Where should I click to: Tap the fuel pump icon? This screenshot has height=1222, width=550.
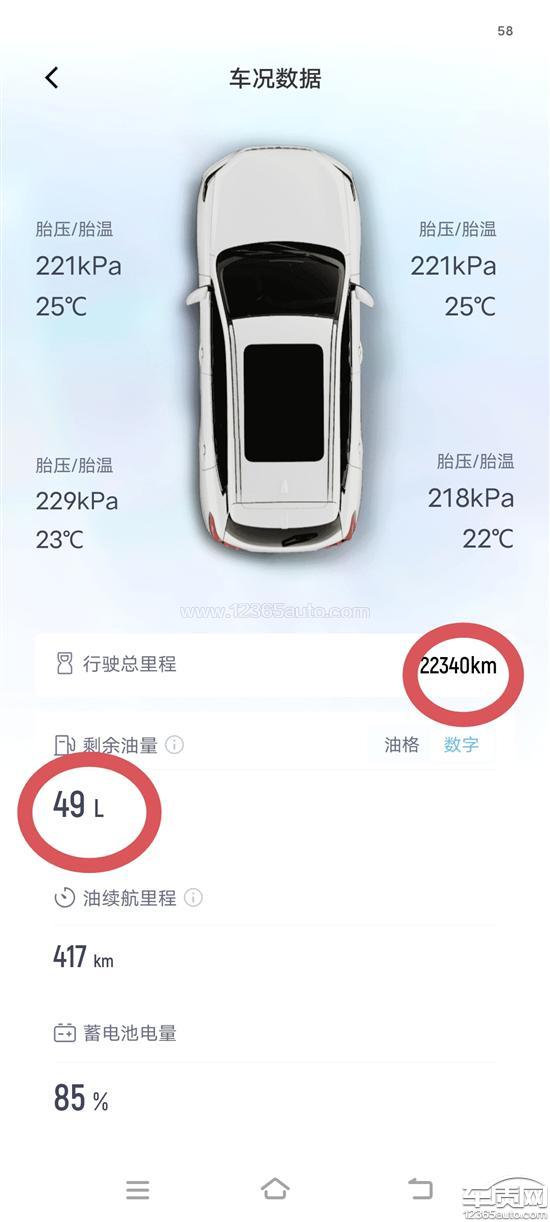[65, 745]
